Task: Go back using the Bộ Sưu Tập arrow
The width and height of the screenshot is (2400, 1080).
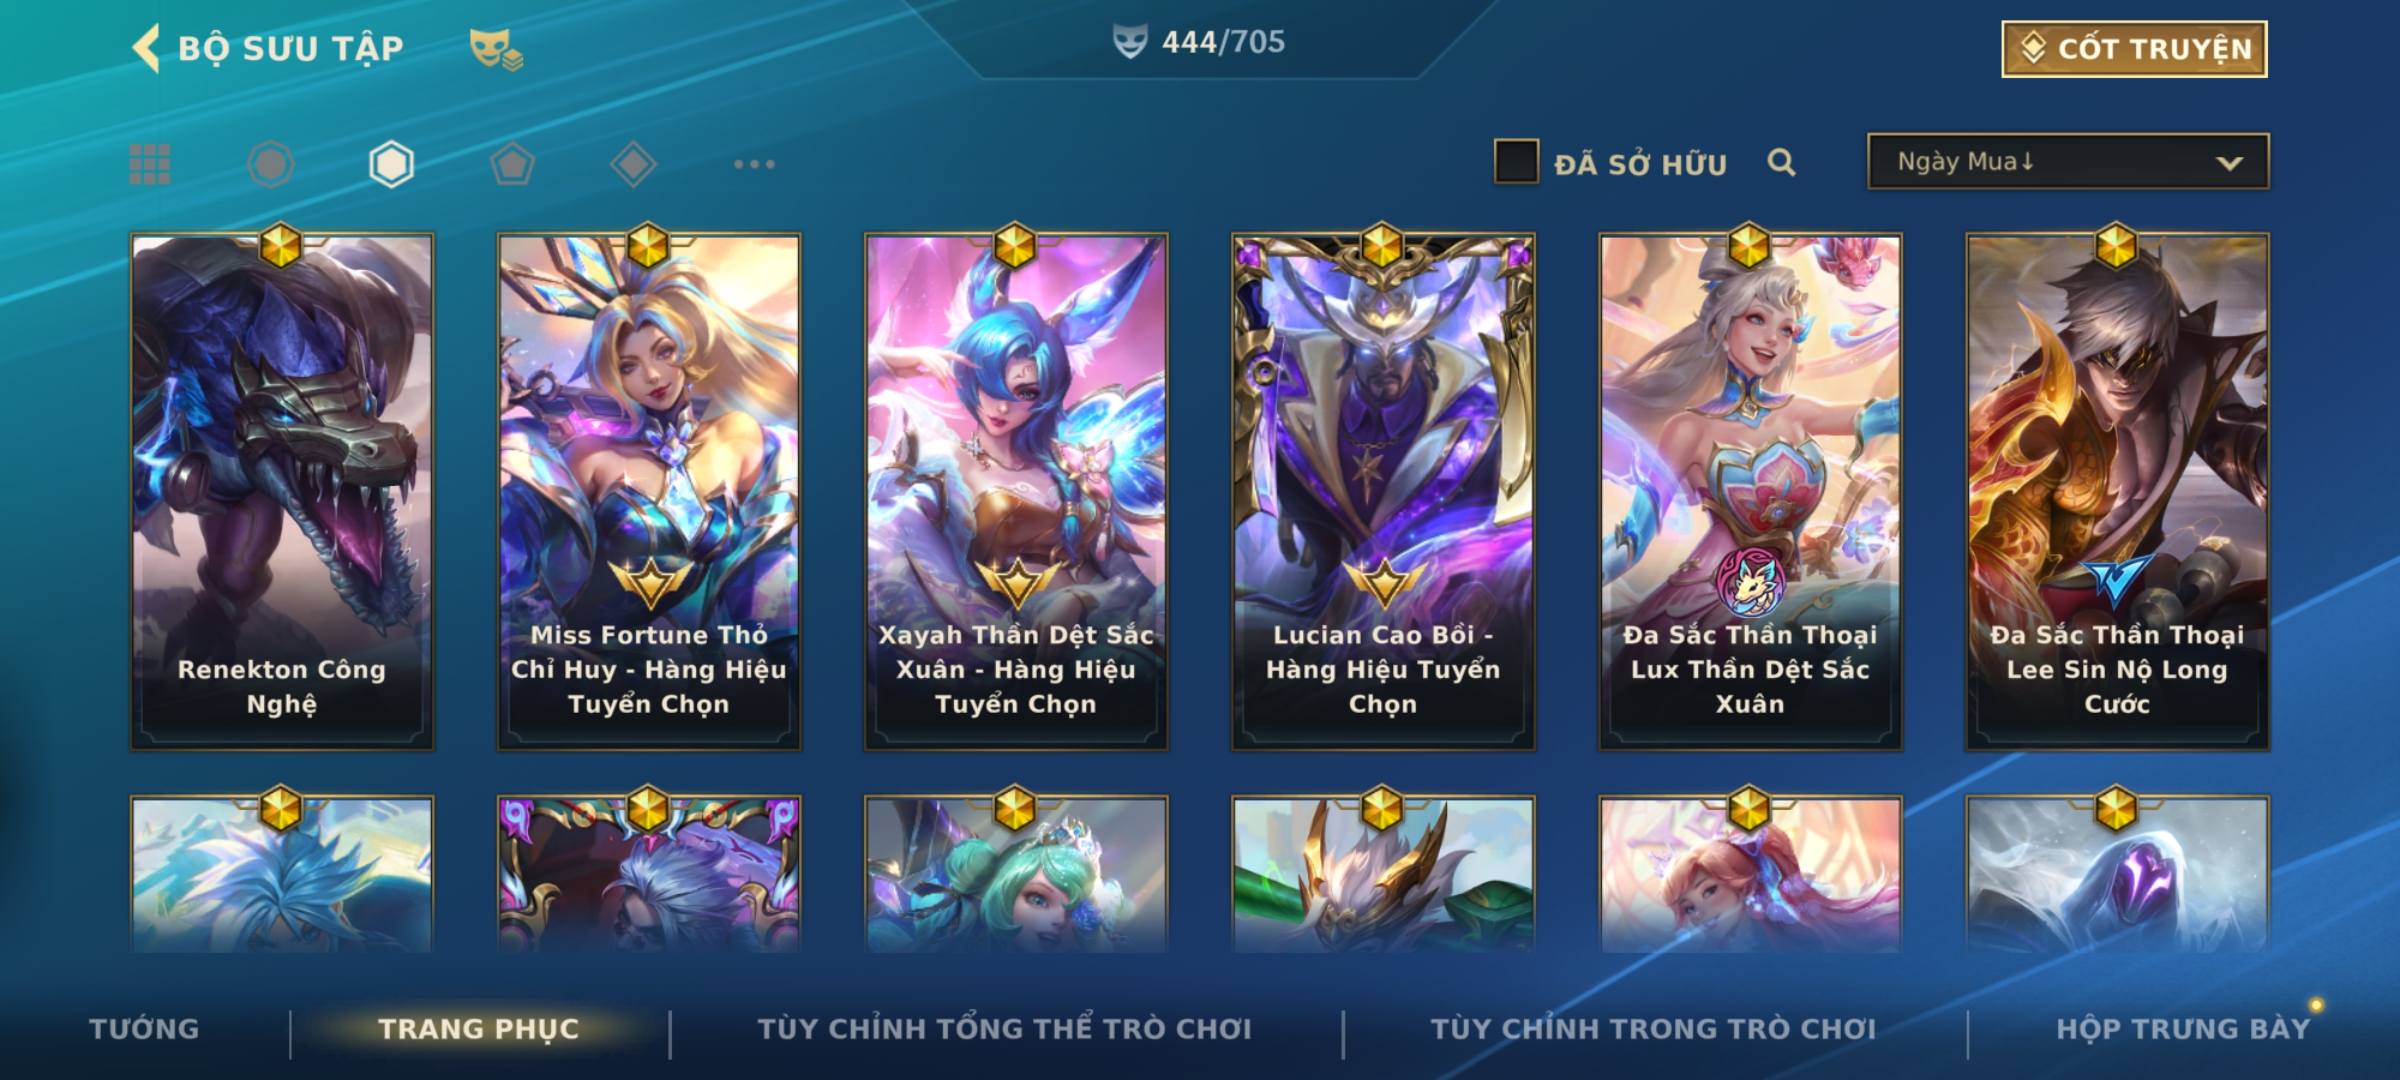Action: coord(147,48)
